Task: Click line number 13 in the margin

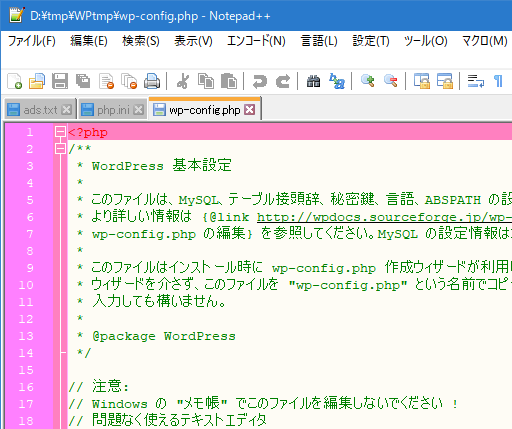Action: tap(26, 336)
